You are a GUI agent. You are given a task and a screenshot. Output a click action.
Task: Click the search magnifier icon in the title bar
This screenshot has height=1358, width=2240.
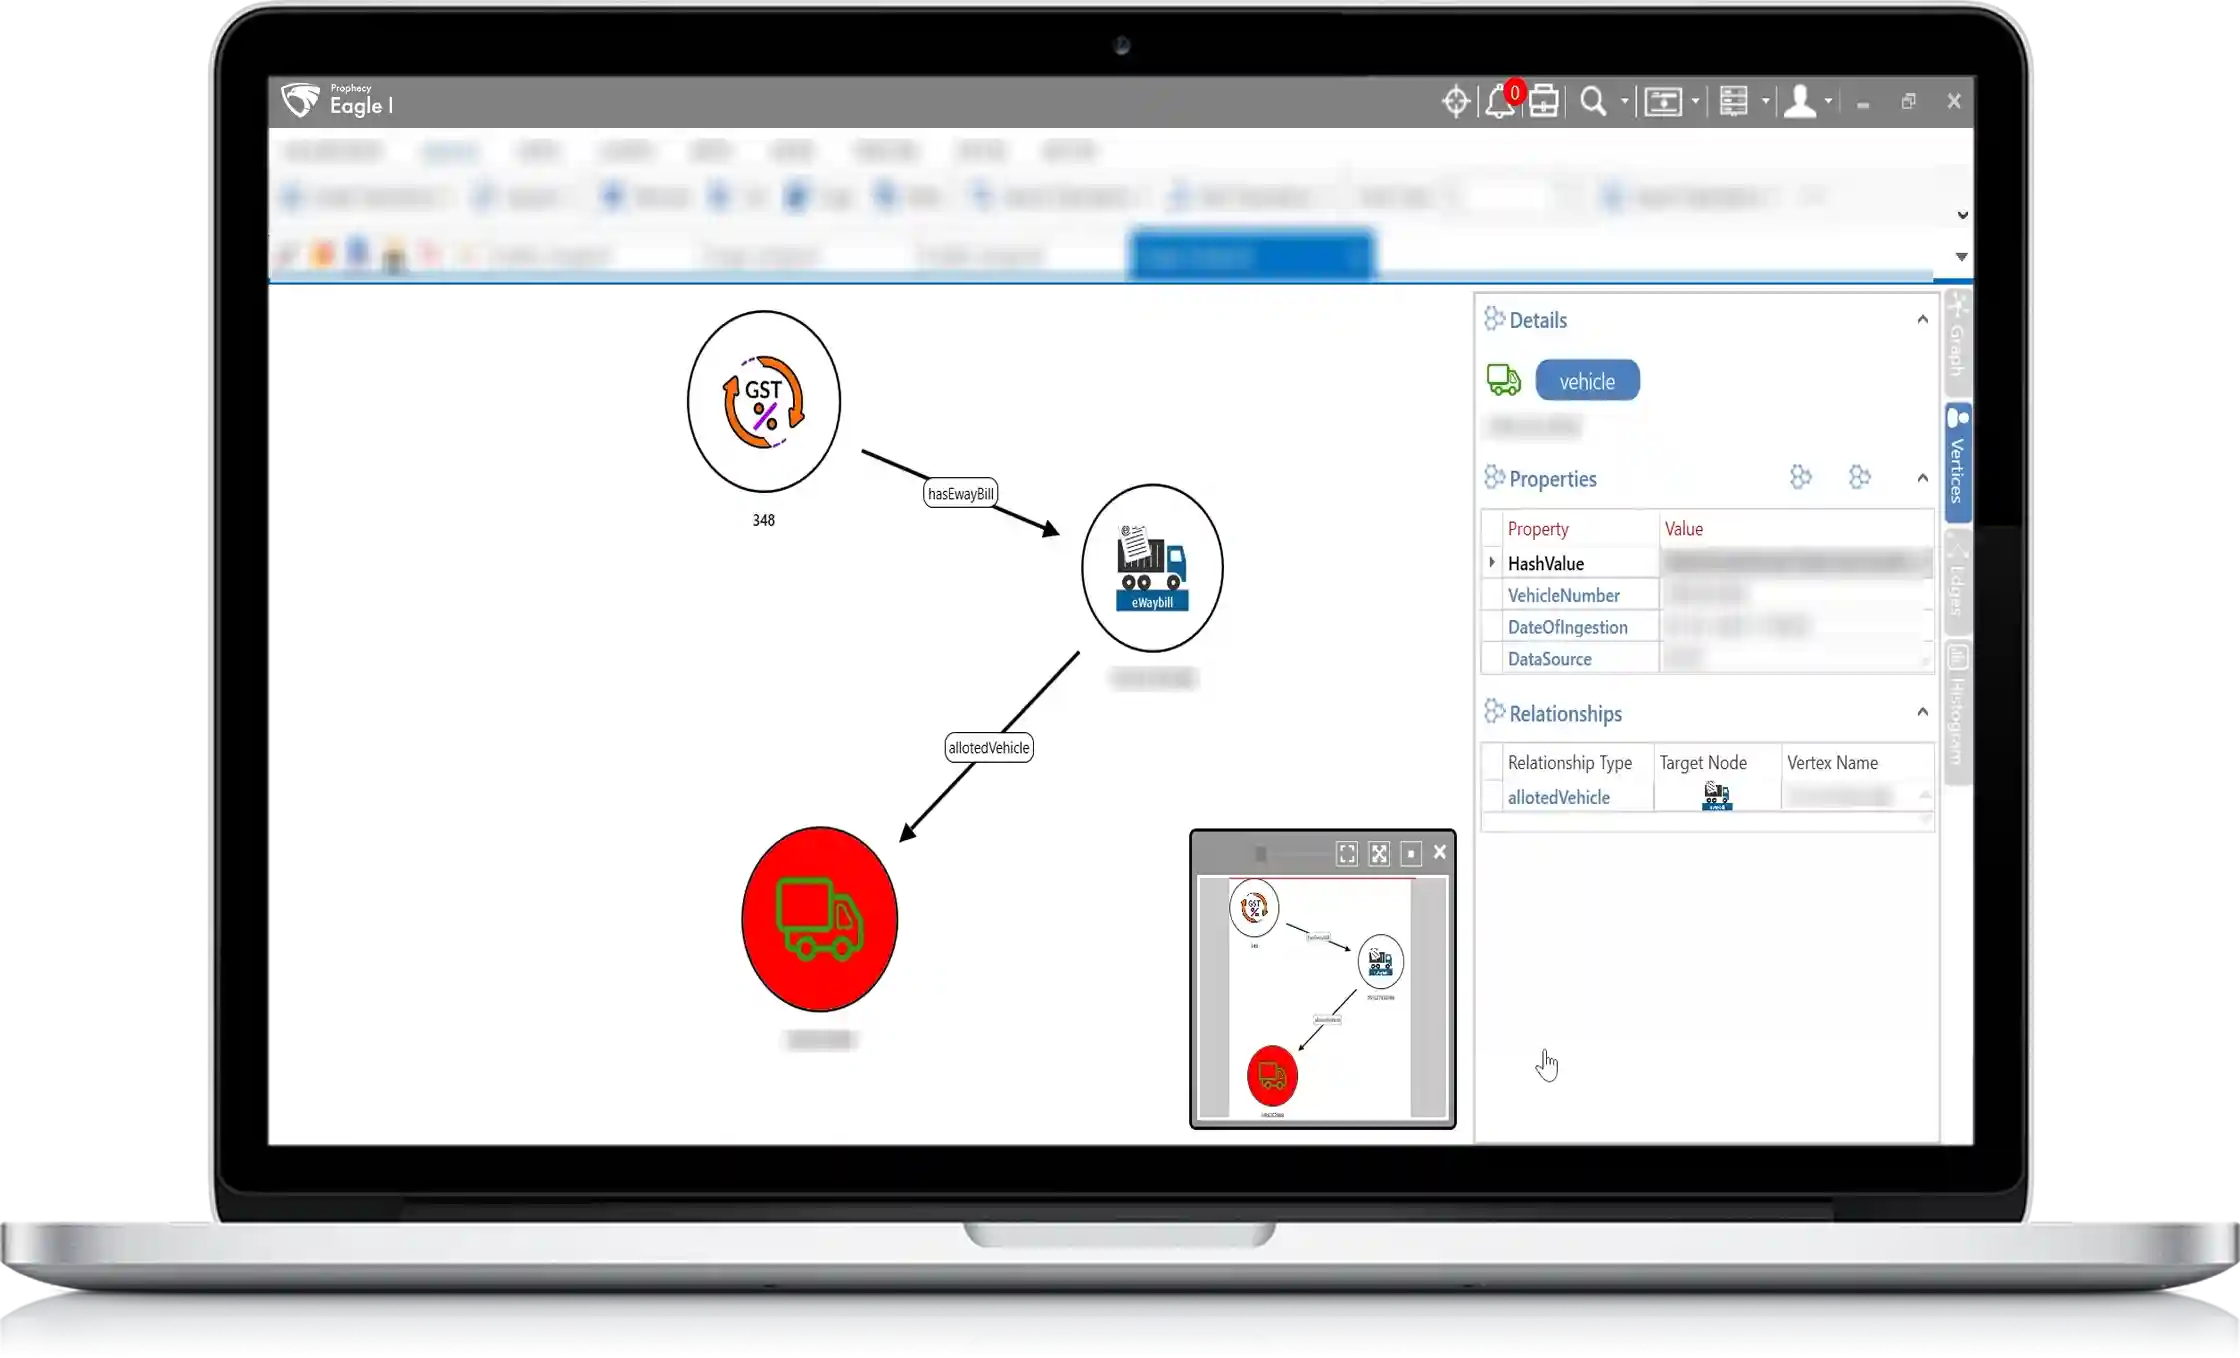click(1592, 101)
